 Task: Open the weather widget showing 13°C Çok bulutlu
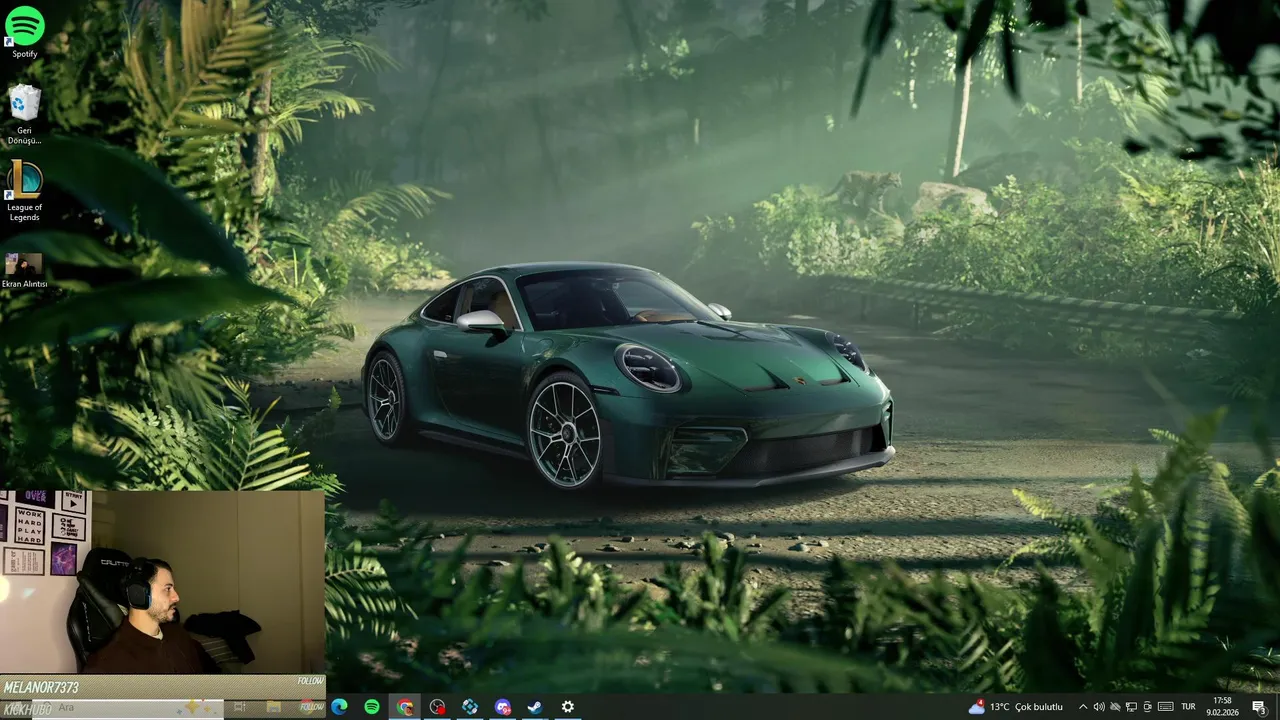[1015, 707]
